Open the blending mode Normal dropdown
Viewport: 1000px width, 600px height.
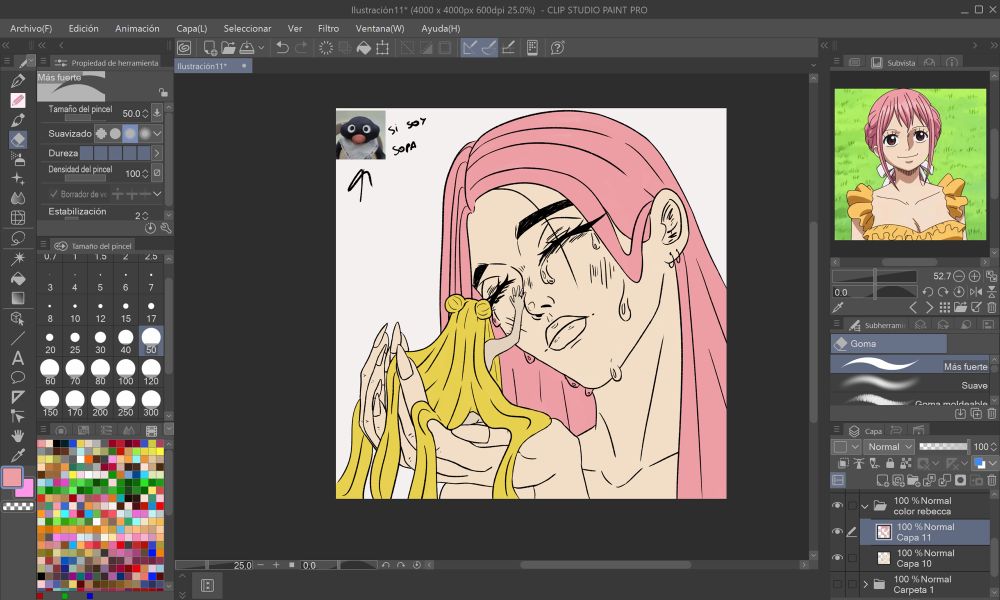pos(890,447)
